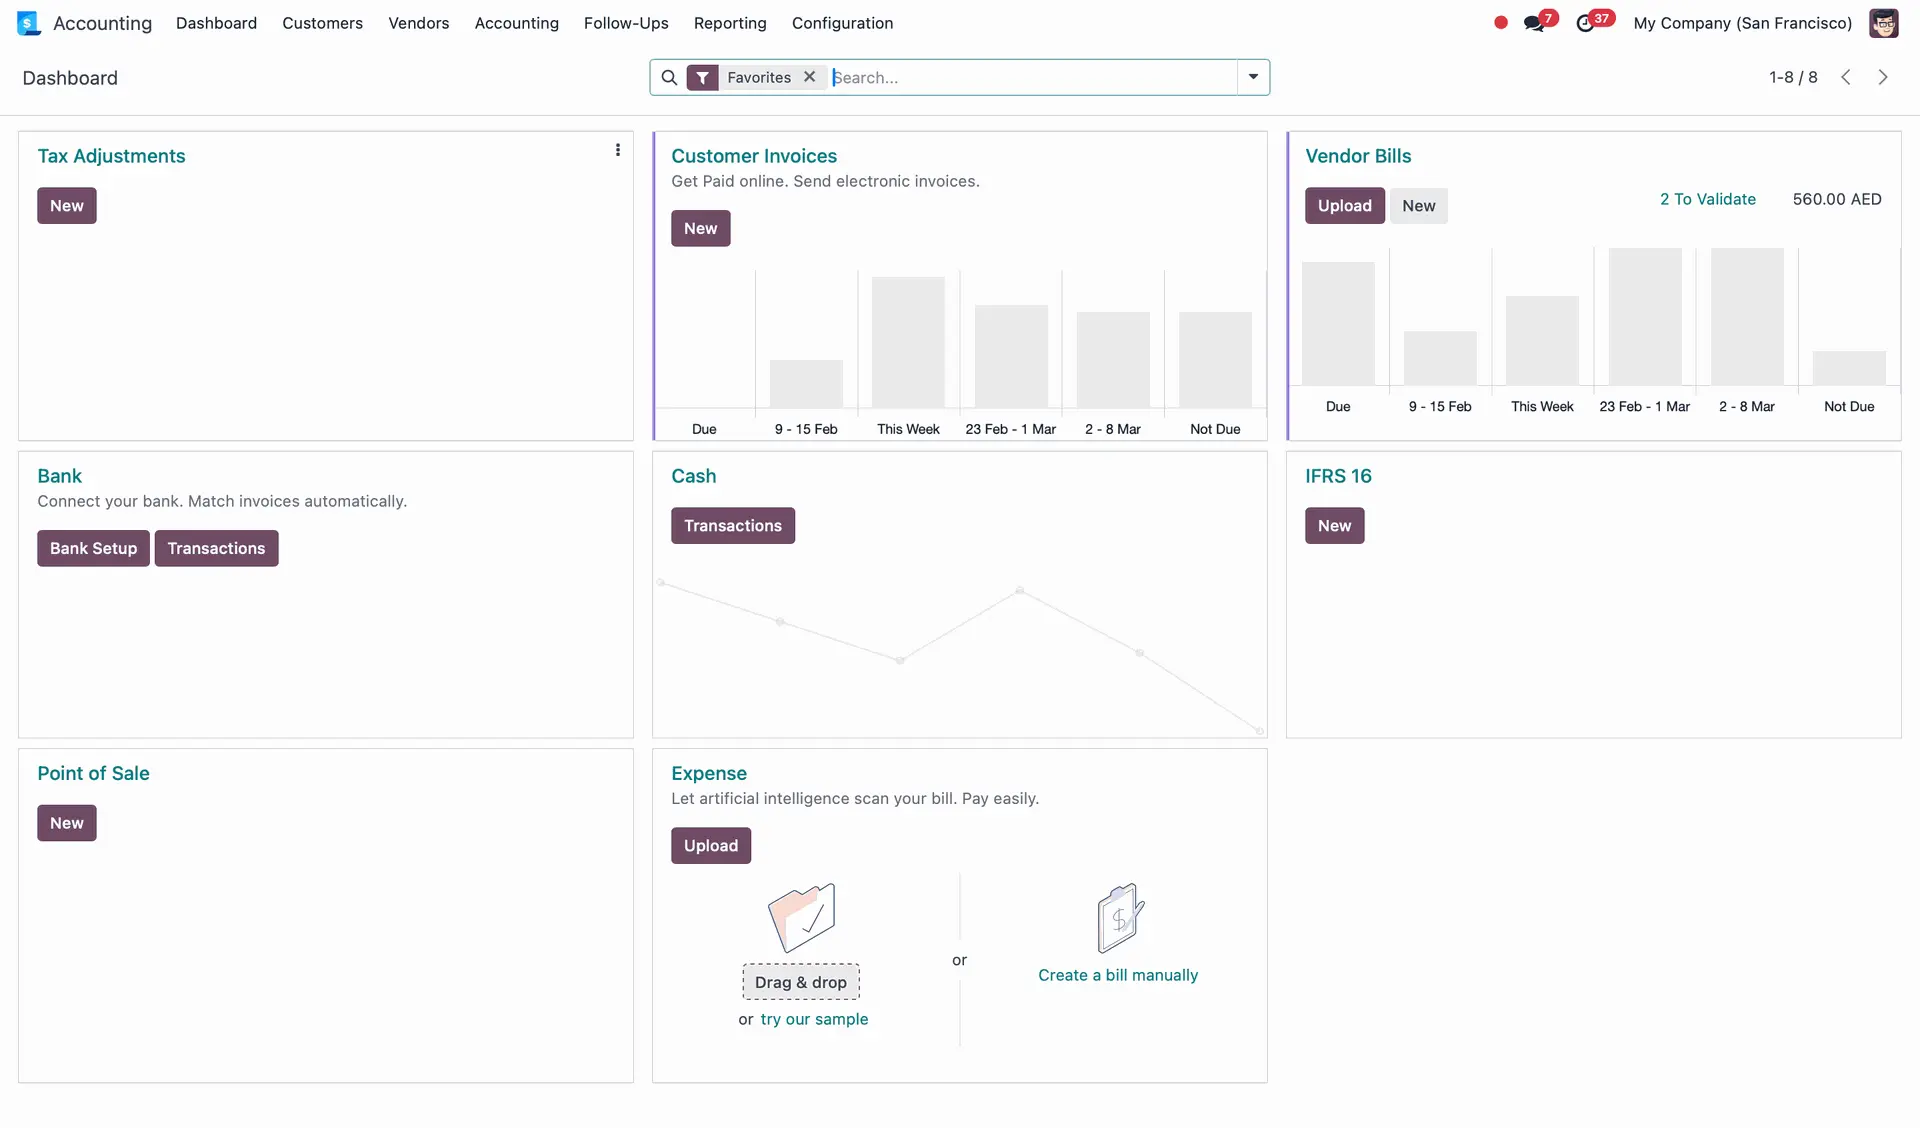Open the Configuration menu
This screenshot has height=1128, width=1920.
point(842,23)
